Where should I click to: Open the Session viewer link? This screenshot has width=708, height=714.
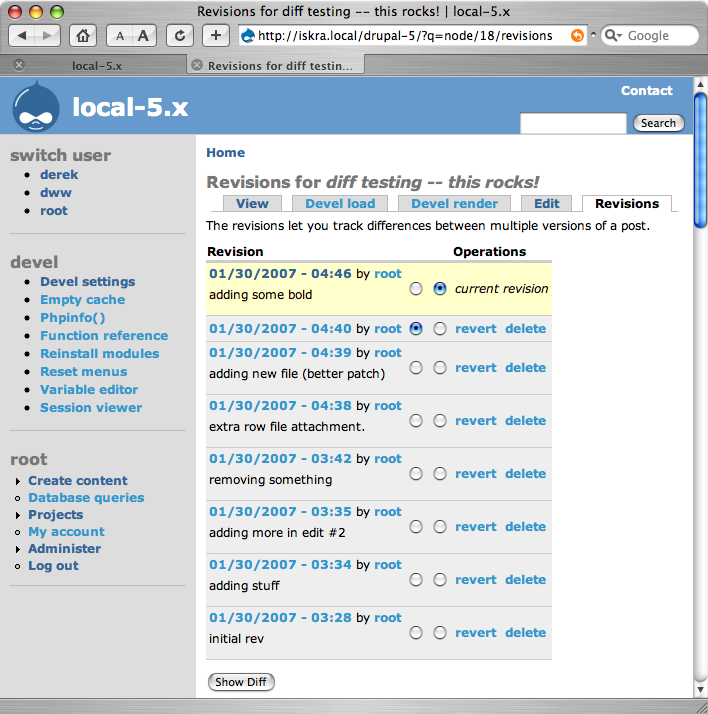click(91, 408)
